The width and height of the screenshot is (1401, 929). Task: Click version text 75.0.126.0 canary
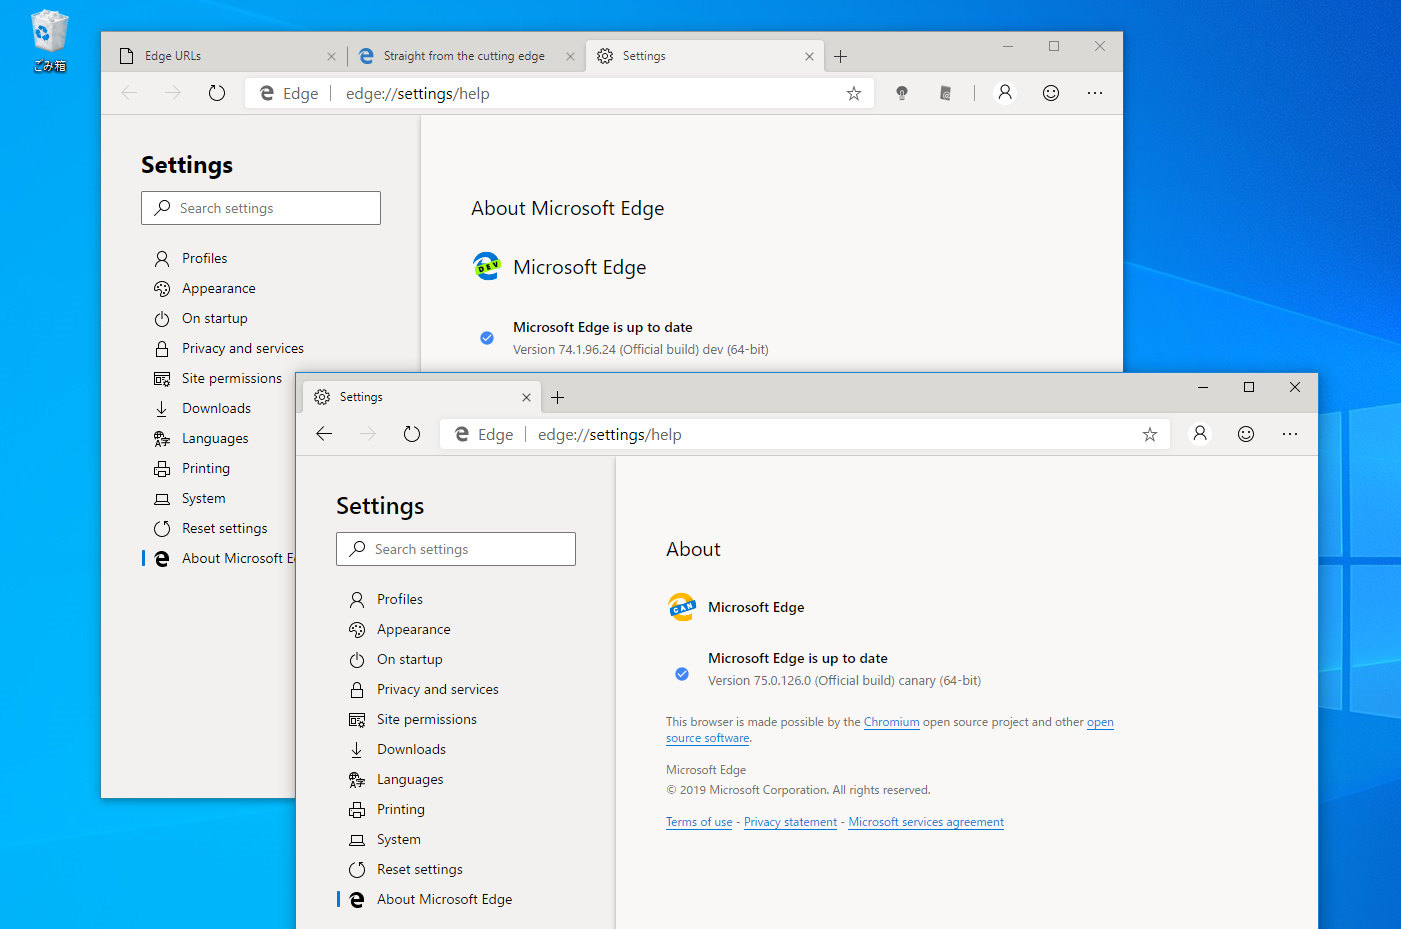tap(845, 680)
